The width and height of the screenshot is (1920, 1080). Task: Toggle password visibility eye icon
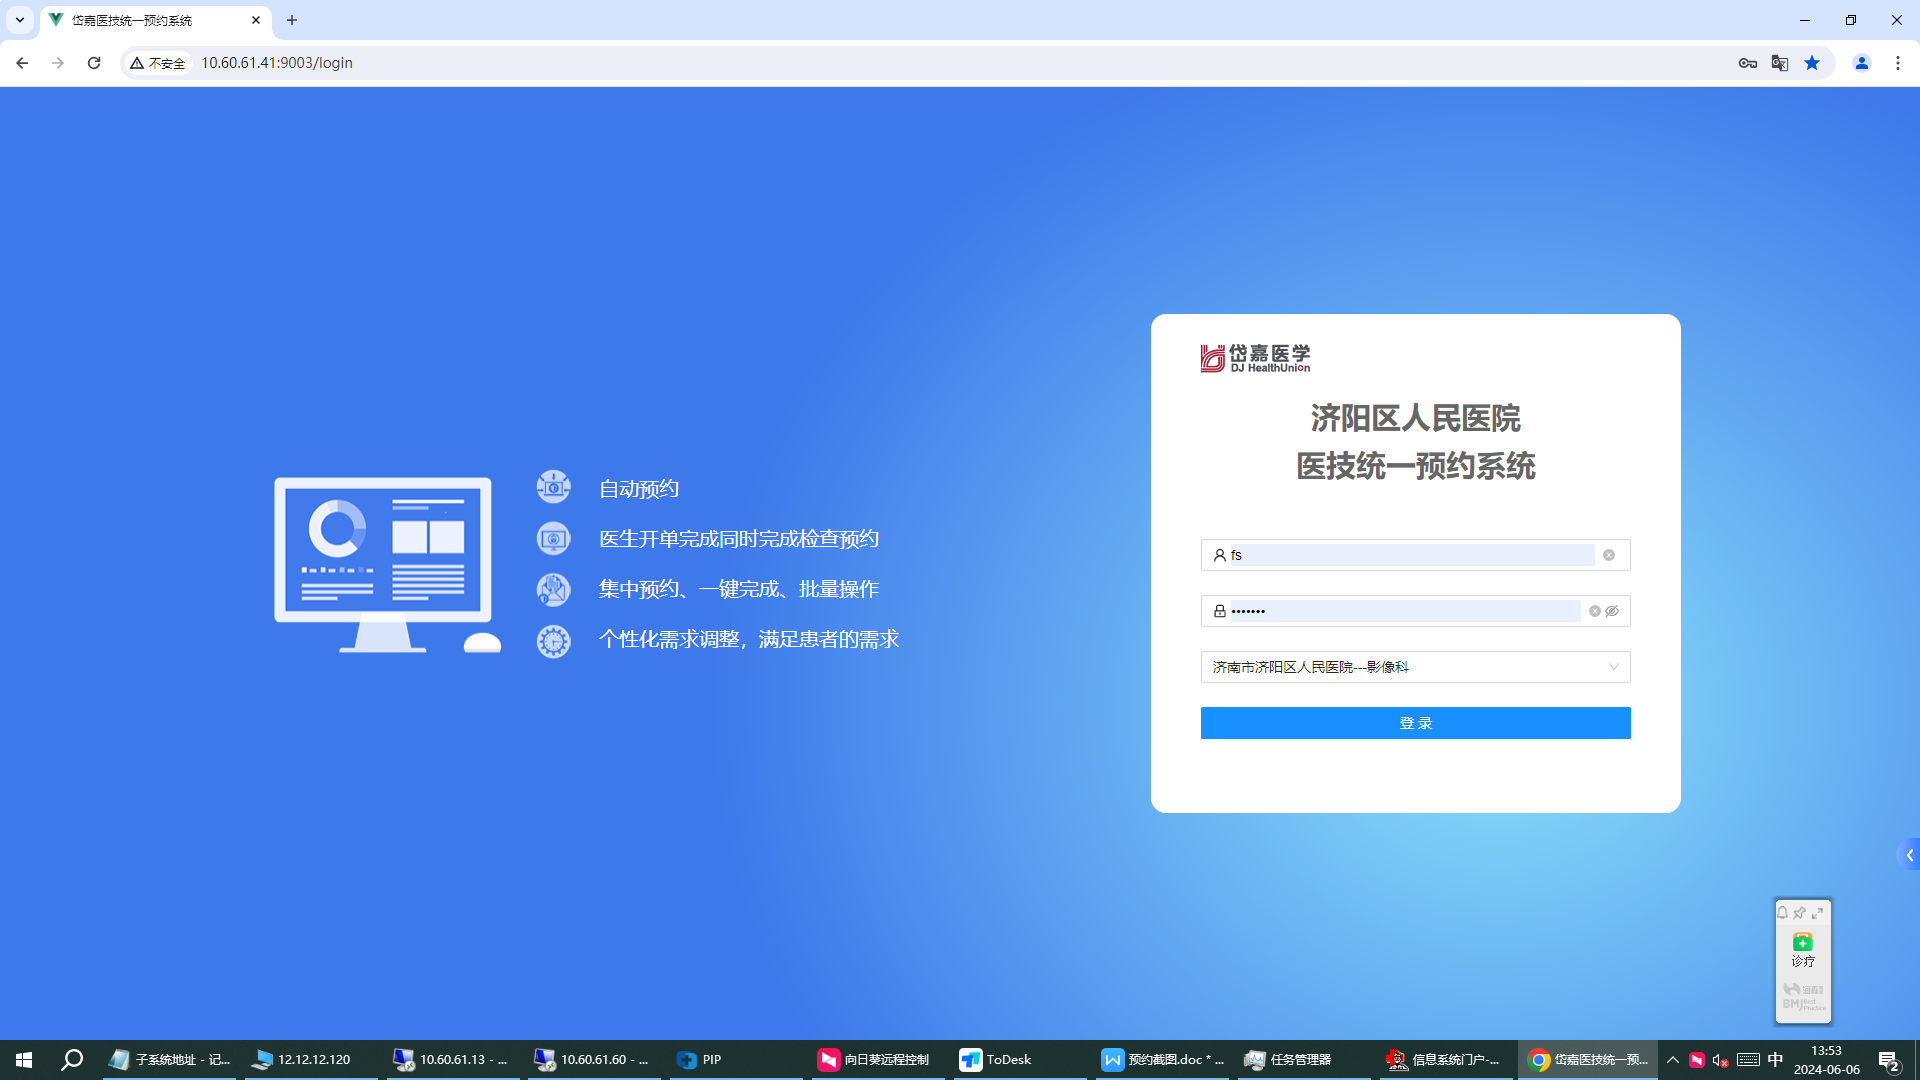(1612, 611)
